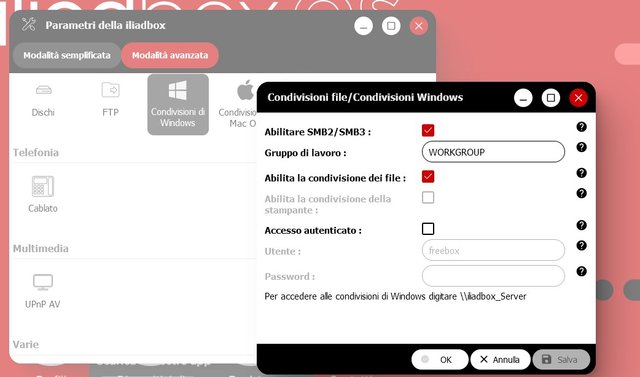
Task: Close the Parametri della iliadbox window
Action: [x=419, y=26]
